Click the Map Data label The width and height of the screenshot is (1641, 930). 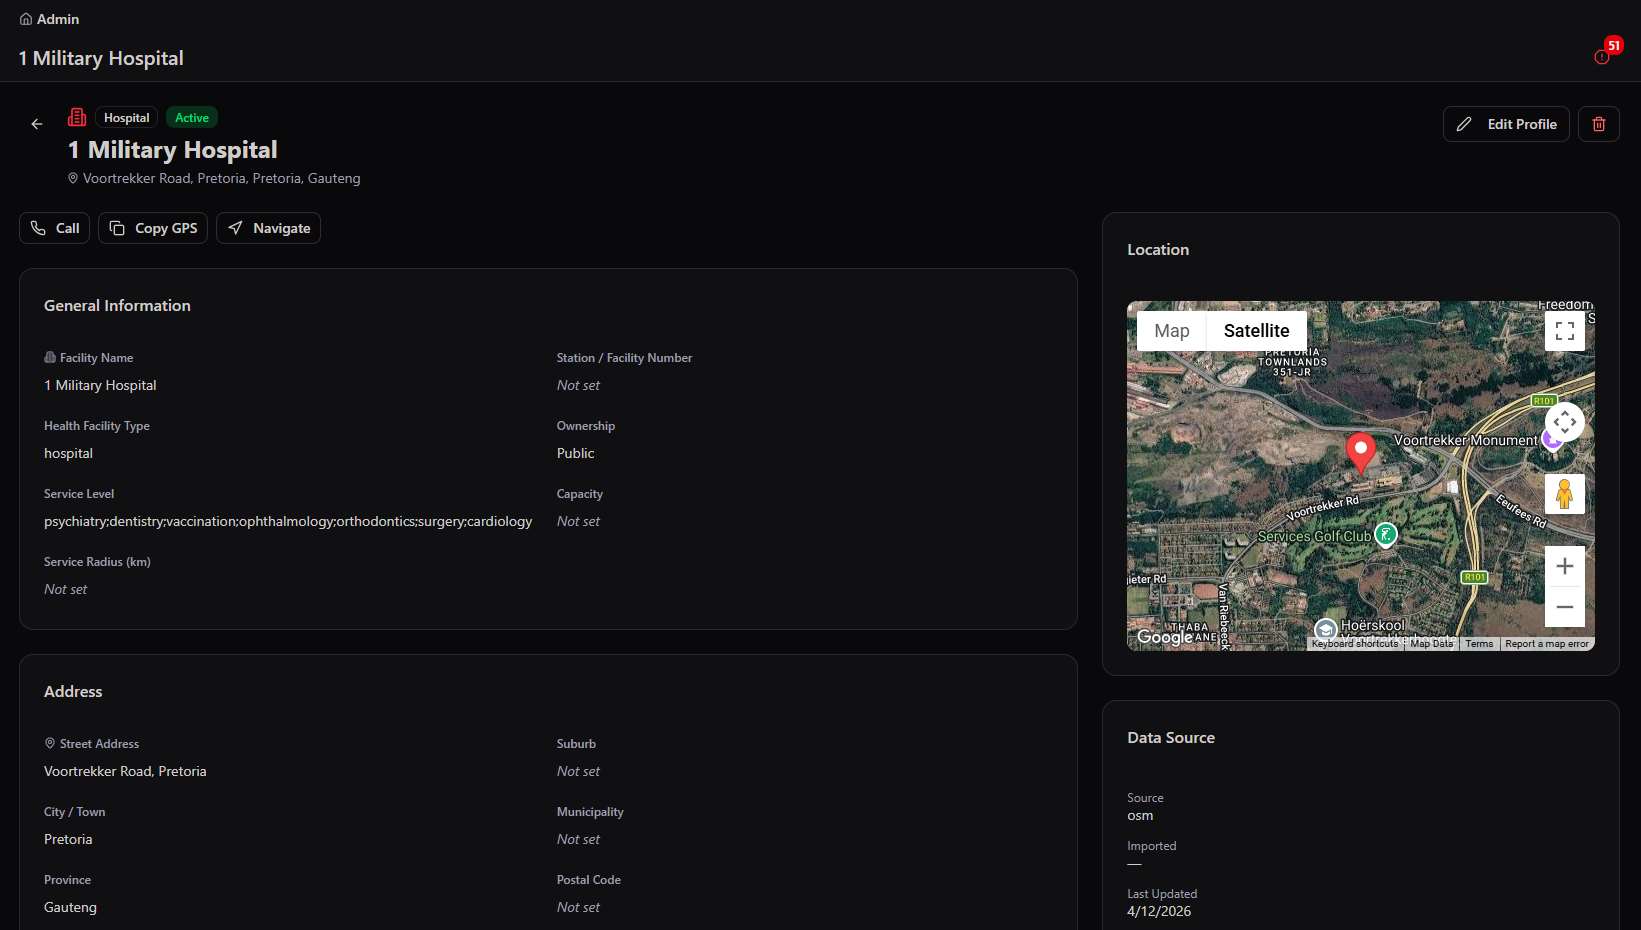pos(1431,644)
